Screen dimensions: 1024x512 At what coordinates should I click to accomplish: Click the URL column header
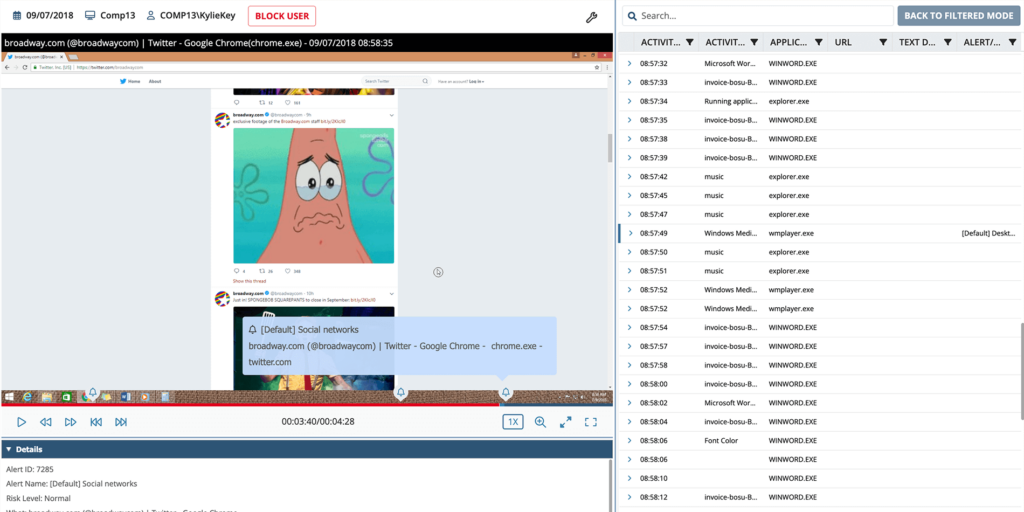click(842, 42)
